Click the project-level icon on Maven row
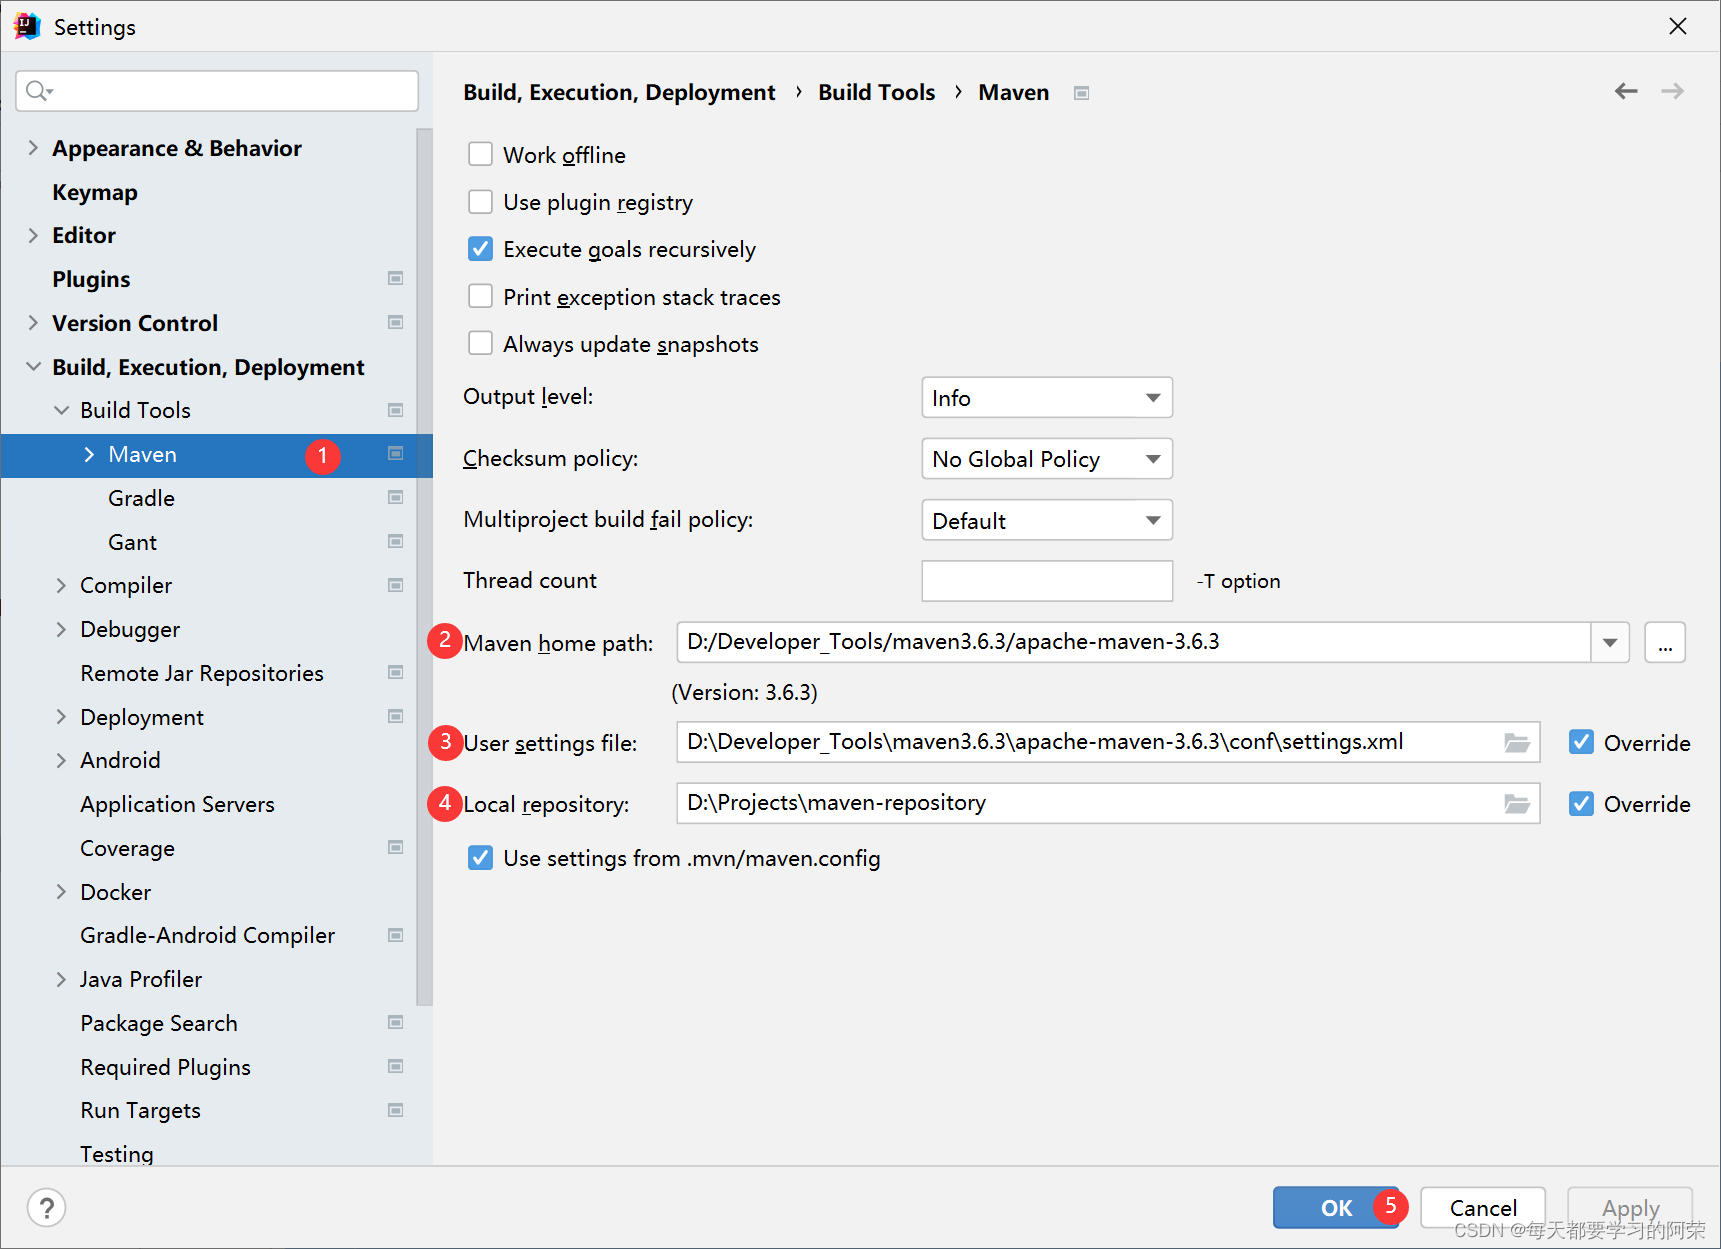This screenshot has height=1249, width=1721. 396,453
